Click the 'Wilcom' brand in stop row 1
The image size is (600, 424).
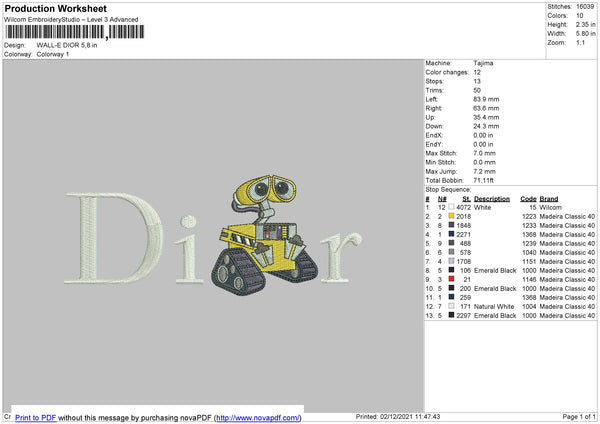point(550,207)
